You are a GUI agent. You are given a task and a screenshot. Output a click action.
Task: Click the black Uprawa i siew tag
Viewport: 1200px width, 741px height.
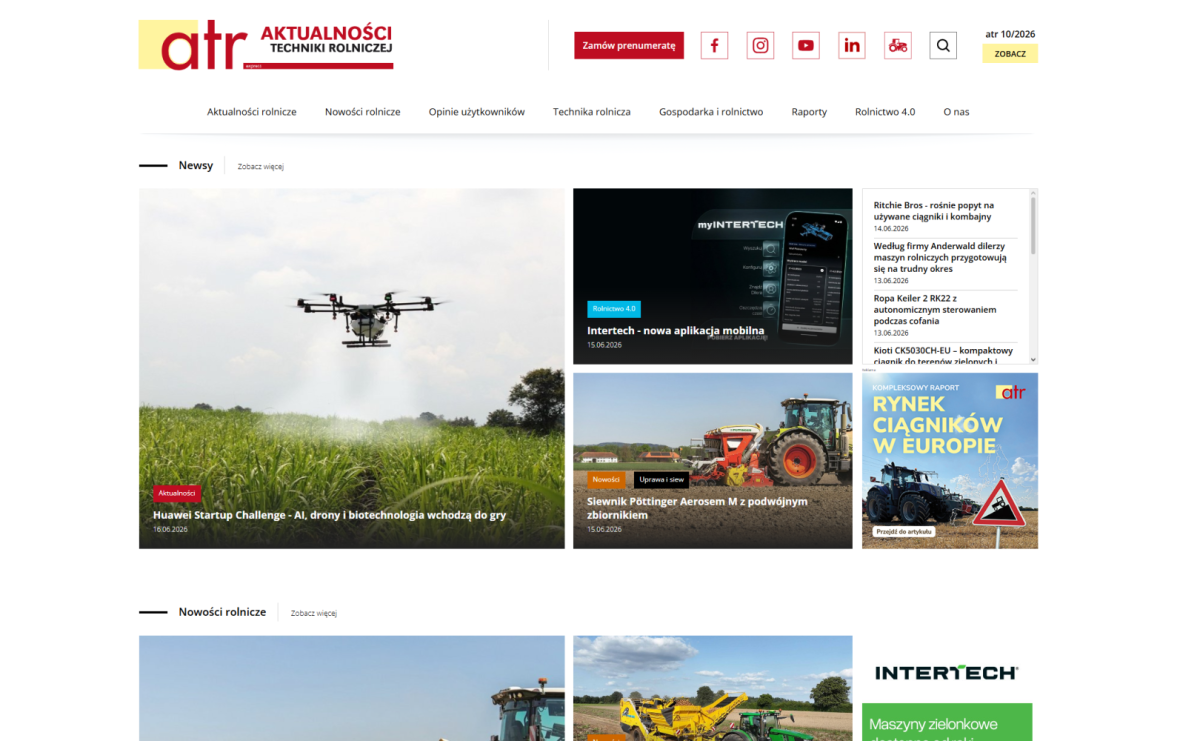(661, 480)
